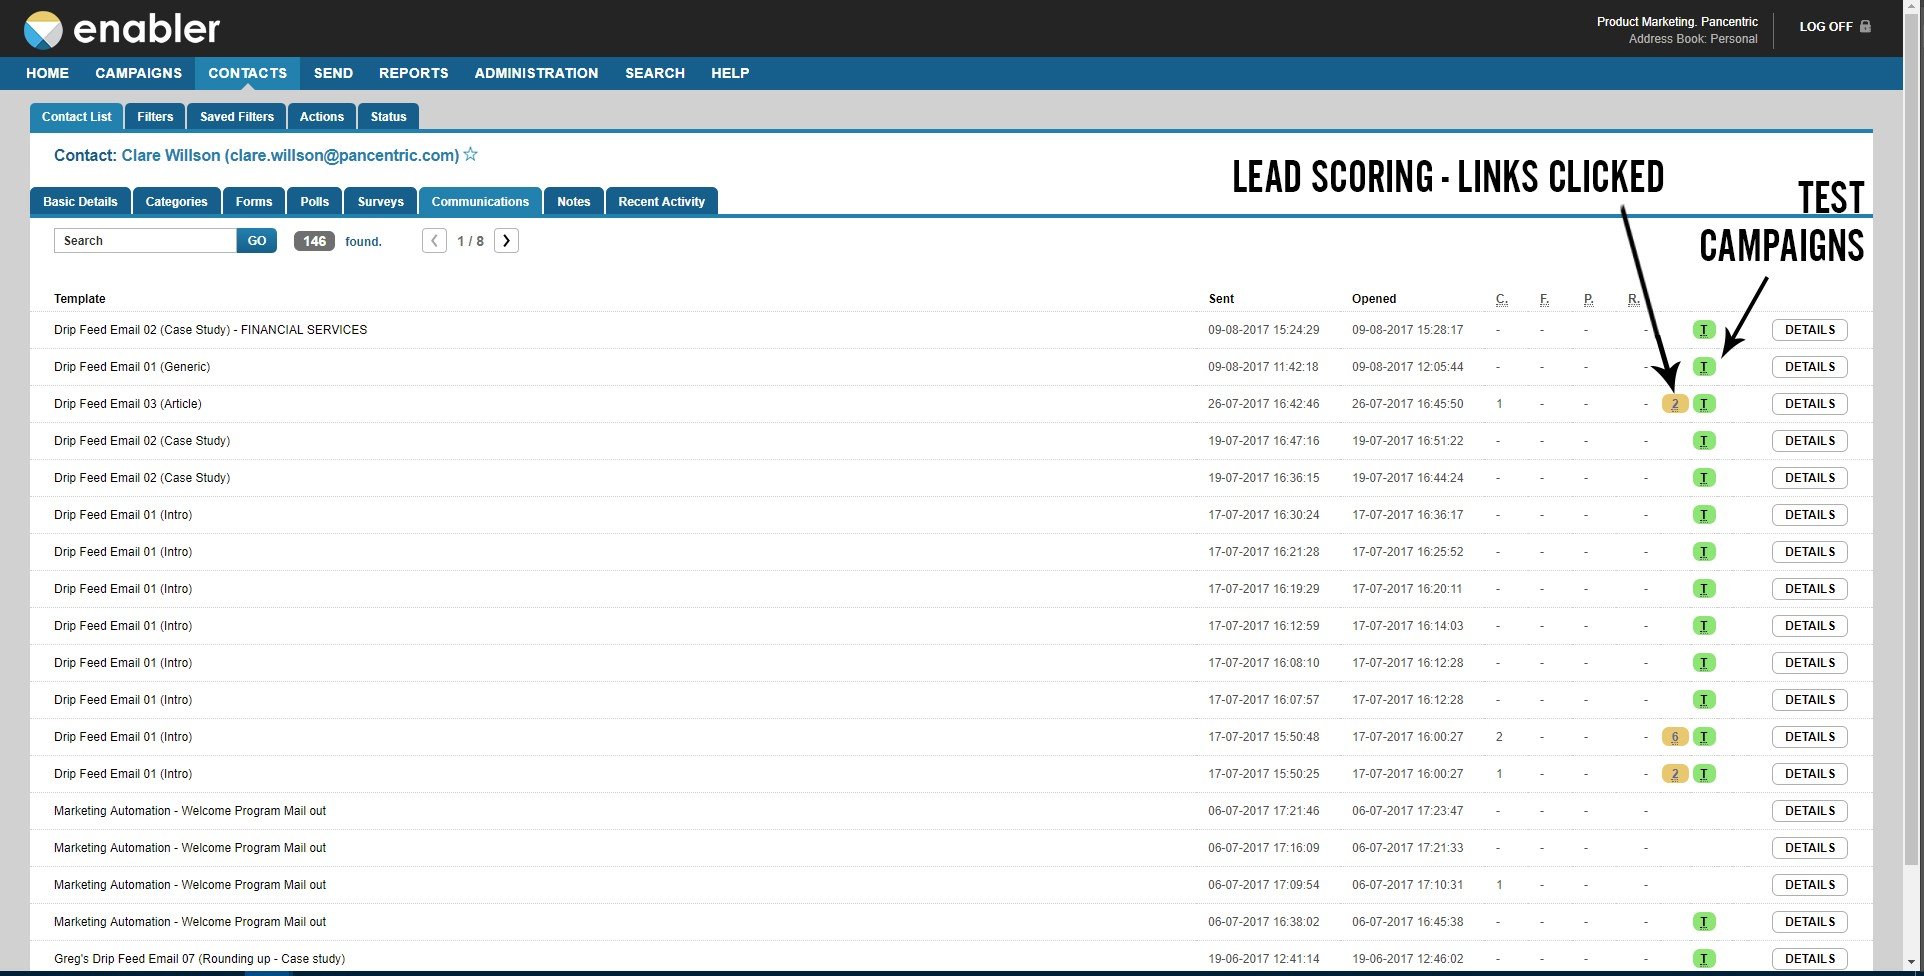Click green T badge on row sent 16:07:57
The height and width of the screenshot is (976, 1924).
pos(1704,700)
